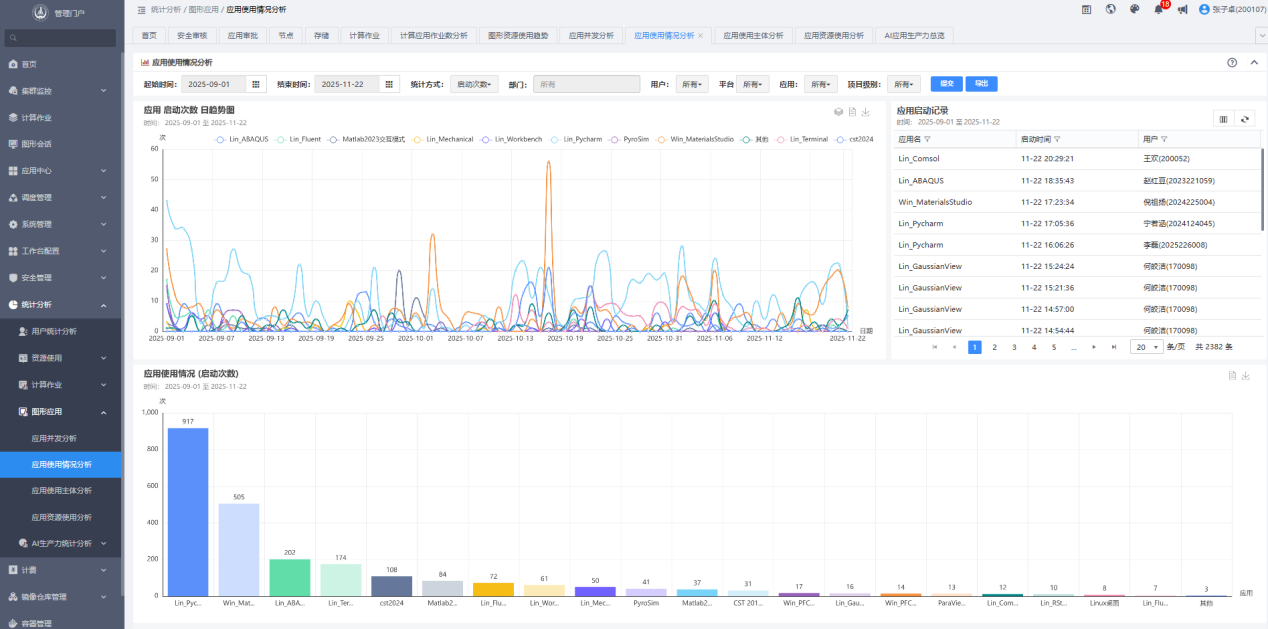Viewport: 1268px width, 629px height.
Task: Click the announcement megaphone icon
Action: coord(1182,9)
